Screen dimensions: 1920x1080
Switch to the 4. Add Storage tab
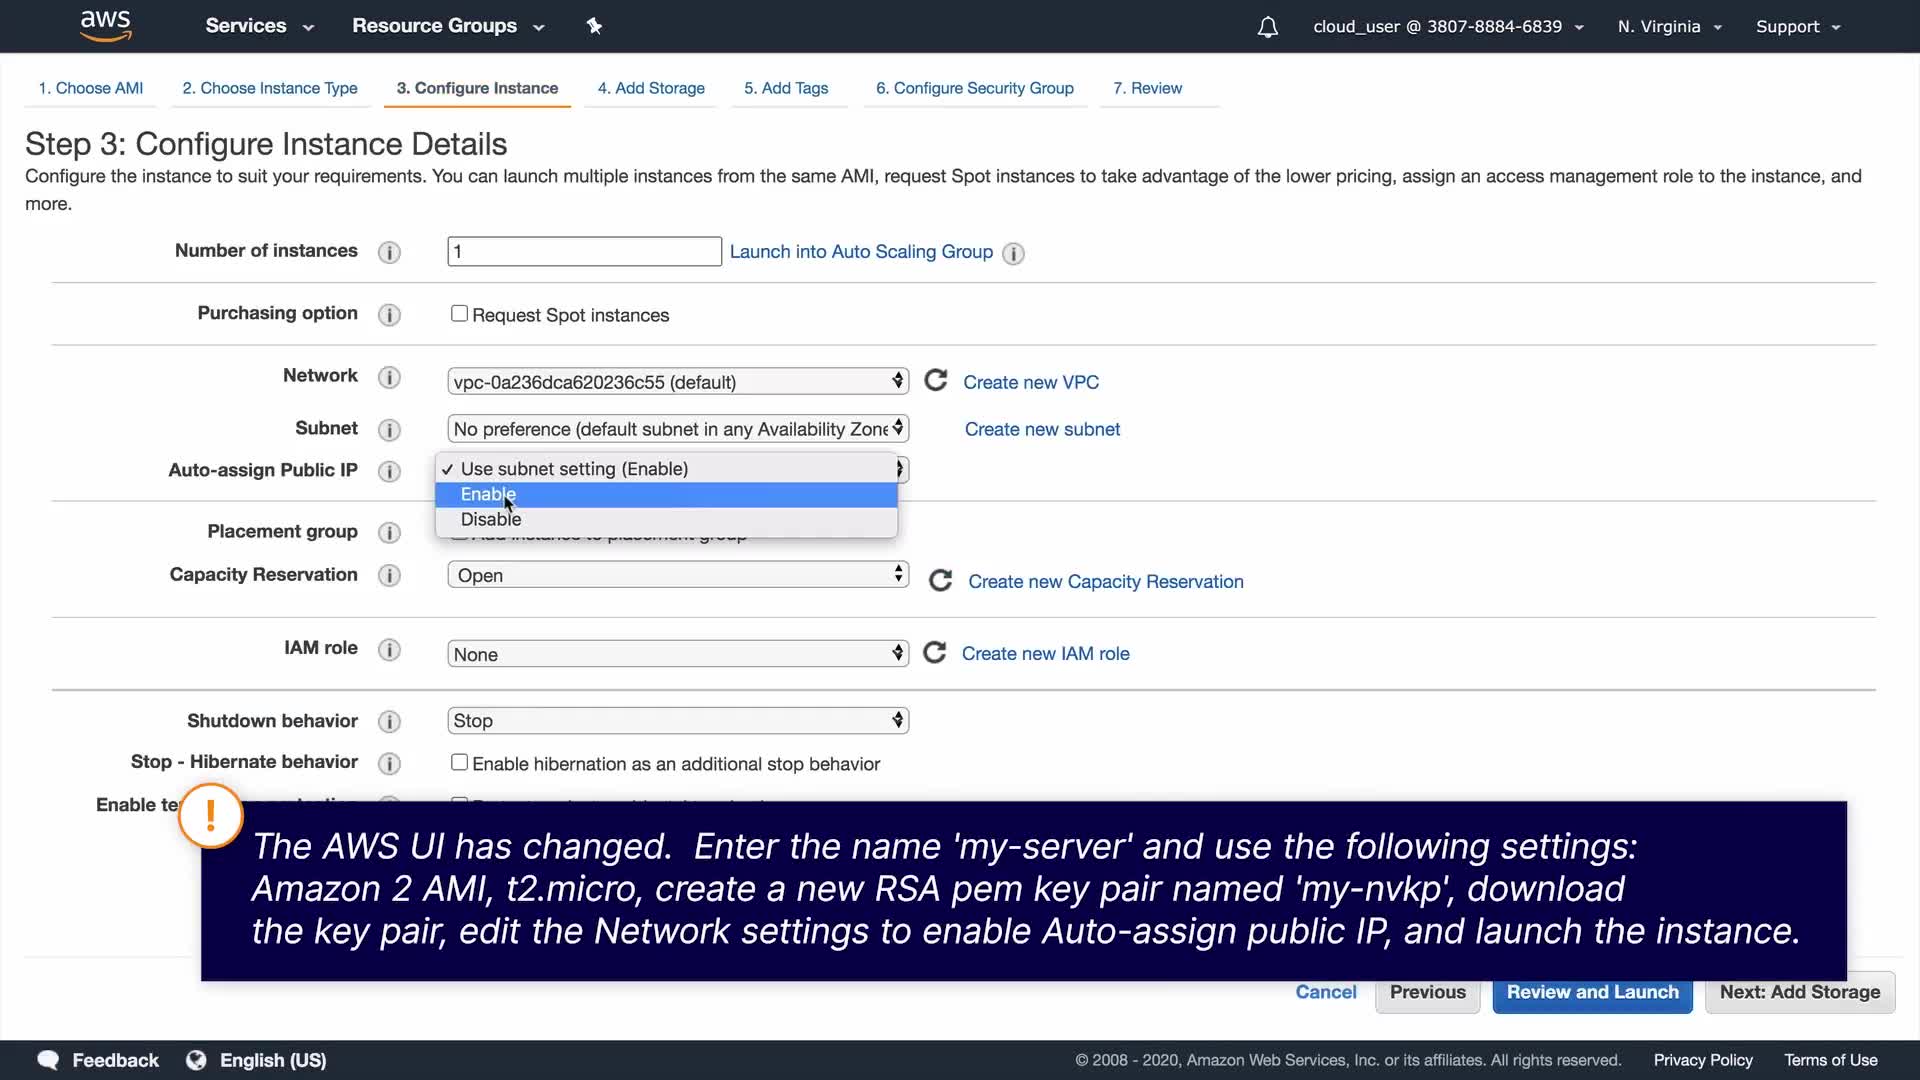tap(651, 88)
